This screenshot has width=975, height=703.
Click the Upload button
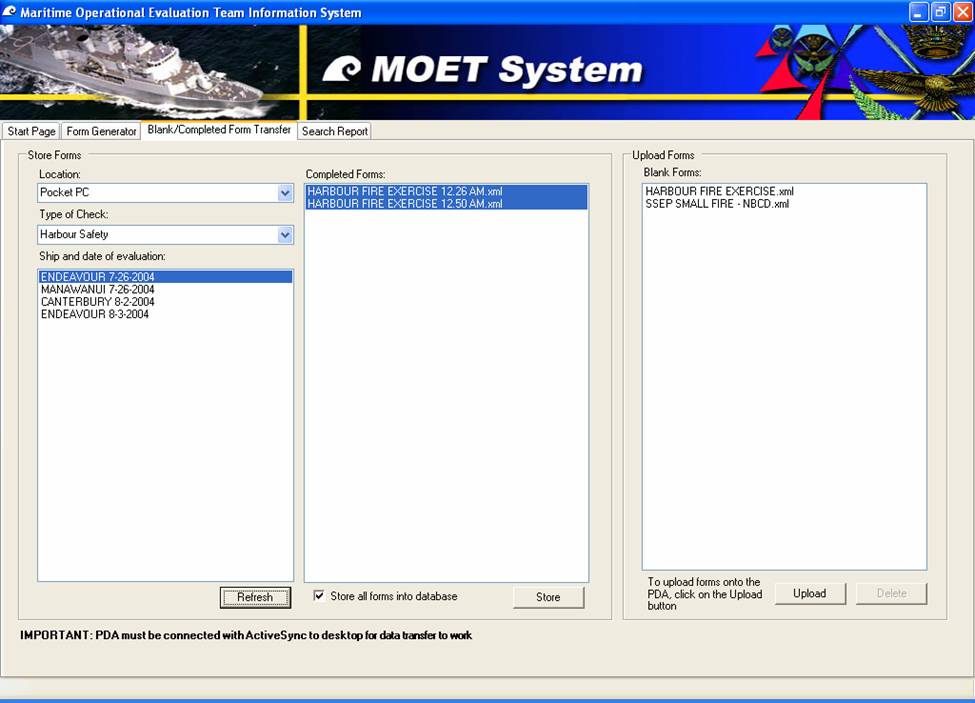coord(809,593)
